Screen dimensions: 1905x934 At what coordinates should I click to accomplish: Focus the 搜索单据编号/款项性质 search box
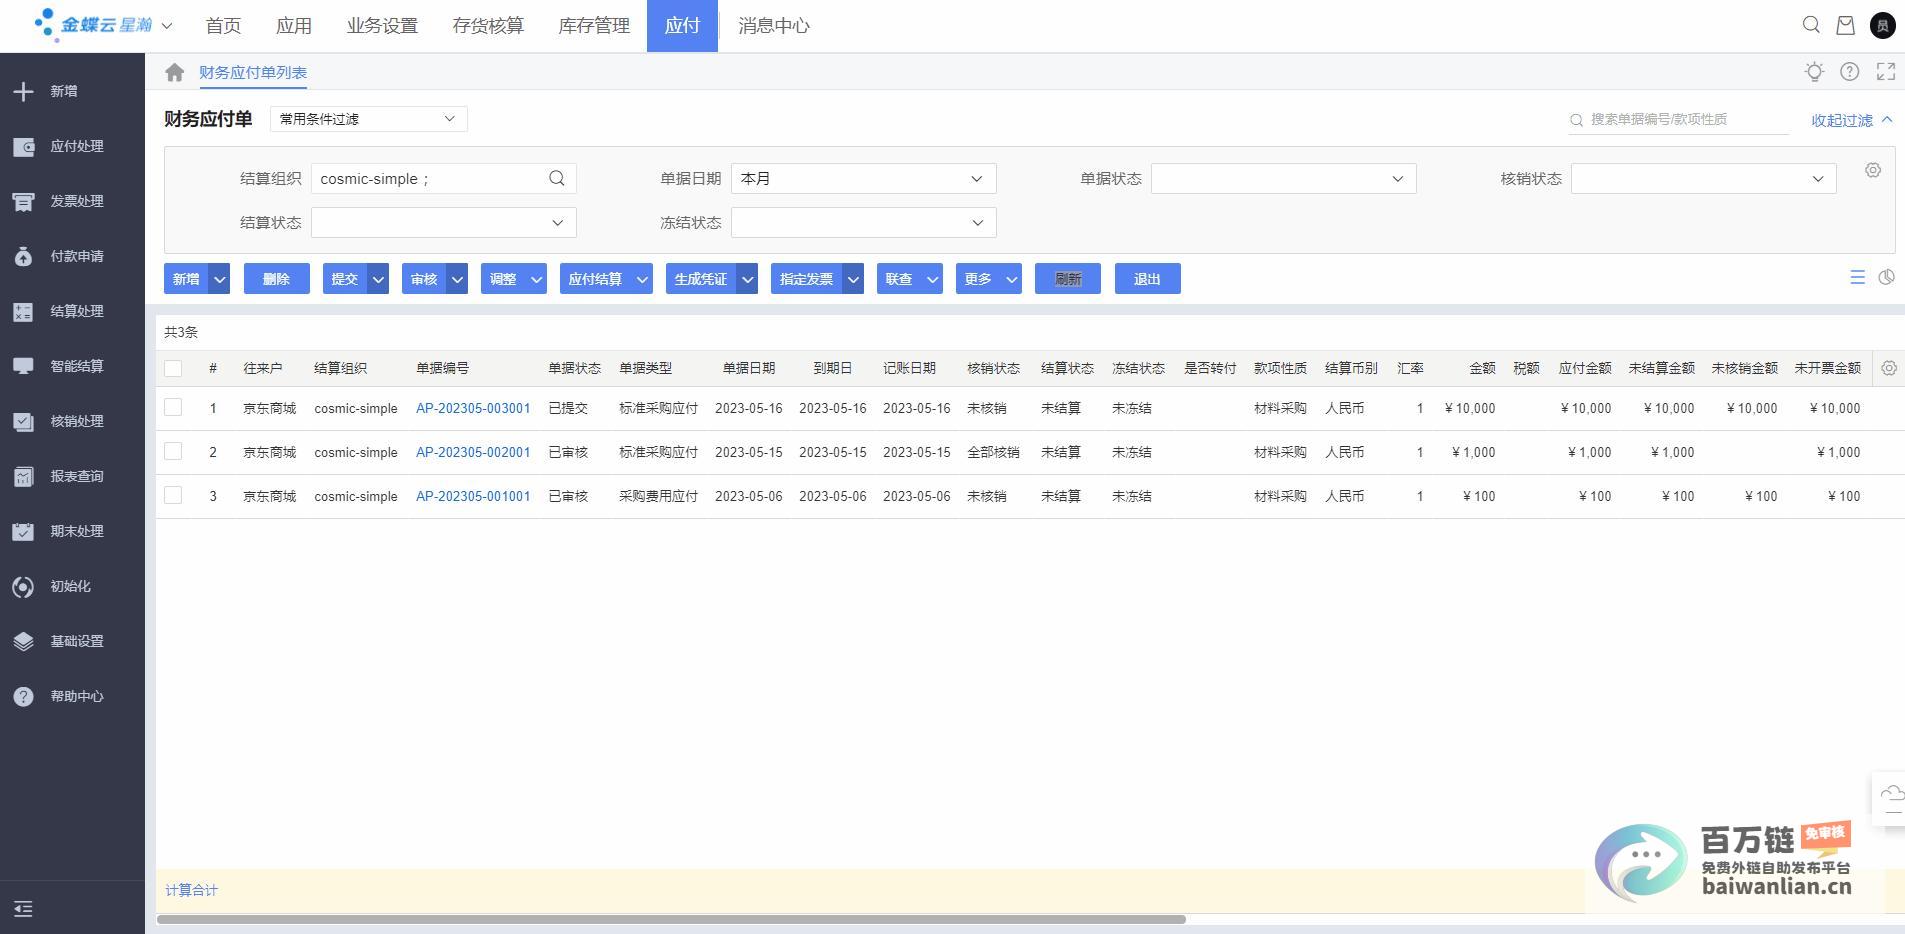(x=1678, y=119)
